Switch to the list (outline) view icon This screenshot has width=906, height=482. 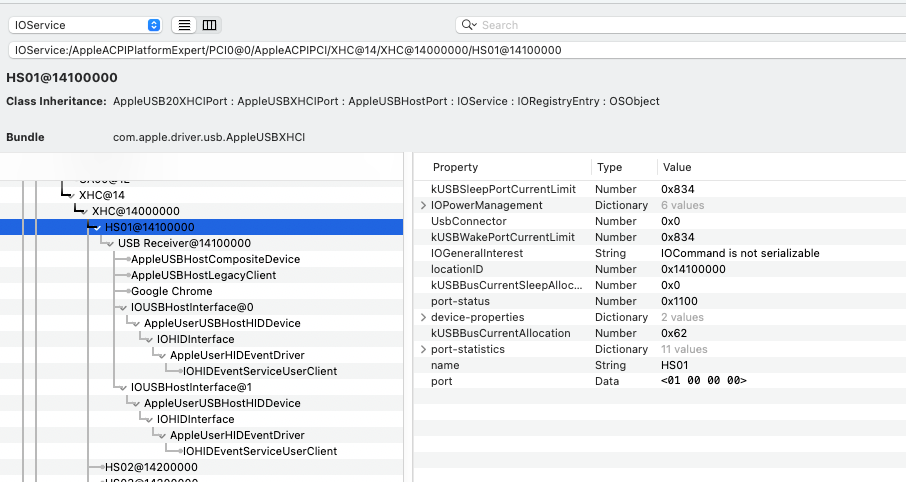point(185,25)
